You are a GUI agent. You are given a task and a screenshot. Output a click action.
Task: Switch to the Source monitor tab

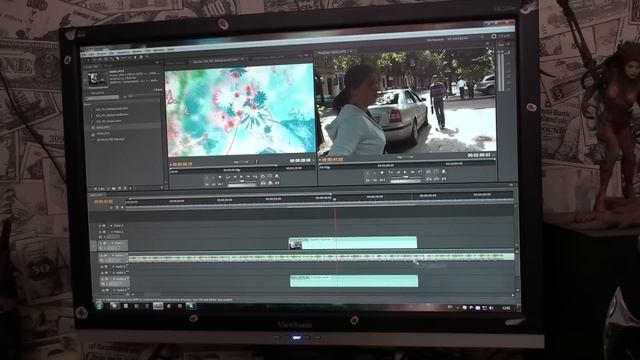click(215, 61)
